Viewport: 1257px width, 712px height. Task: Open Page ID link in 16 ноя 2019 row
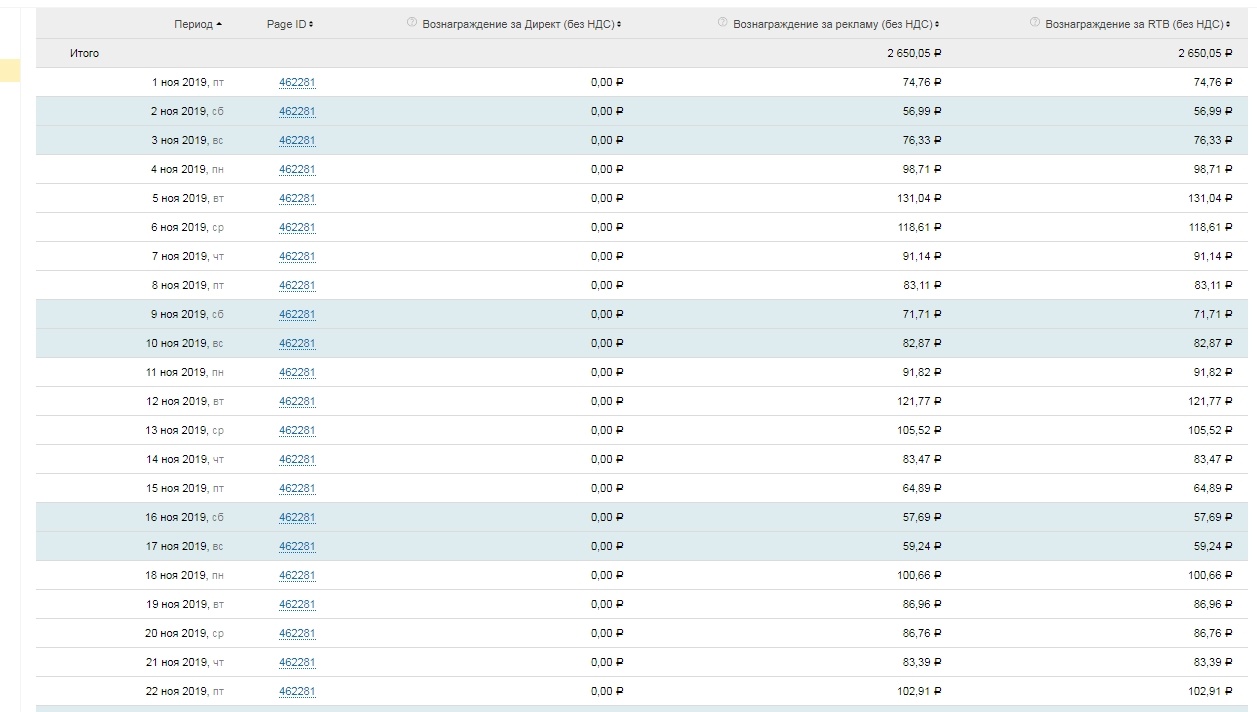(297, 518)
